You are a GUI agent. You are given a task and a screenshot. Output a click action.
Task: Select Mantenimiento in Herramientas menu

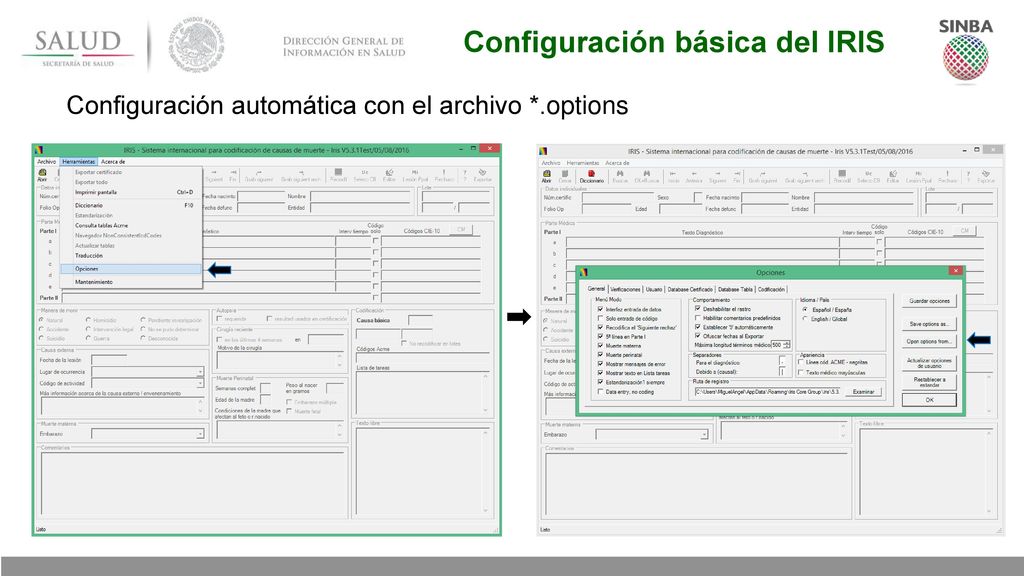130,282
